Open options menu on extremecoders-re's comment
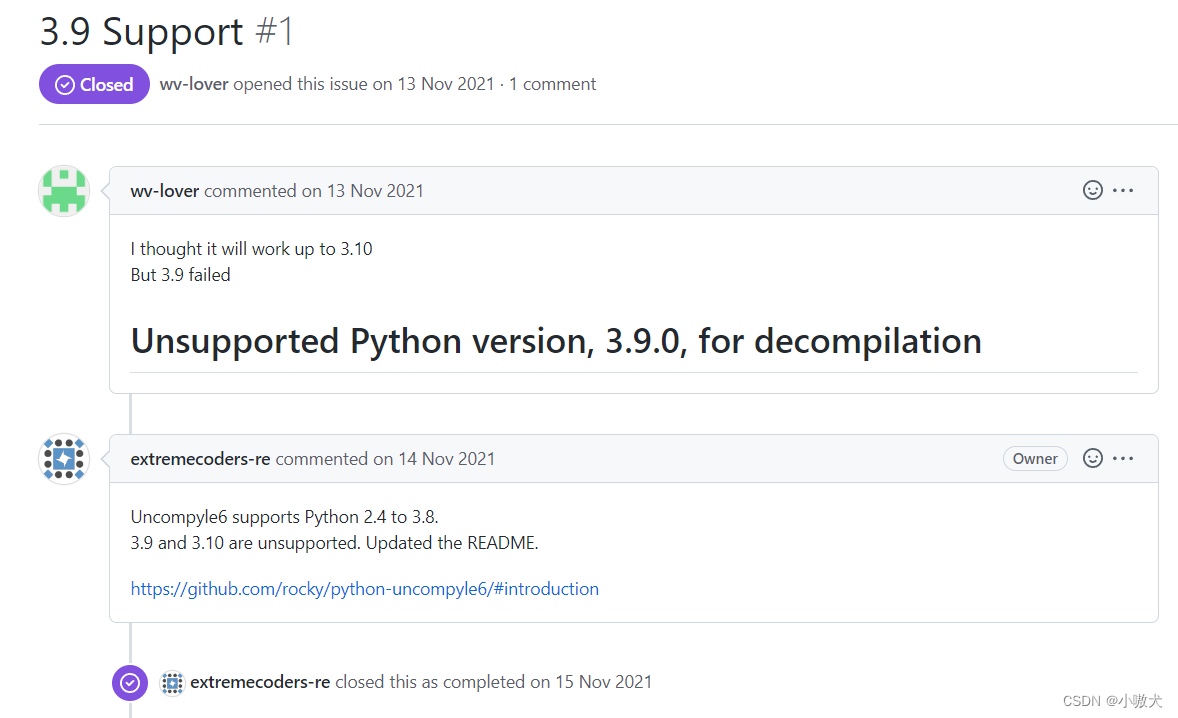Image resolution: width=1178 pixels, height=718 pixels. 1123,458
